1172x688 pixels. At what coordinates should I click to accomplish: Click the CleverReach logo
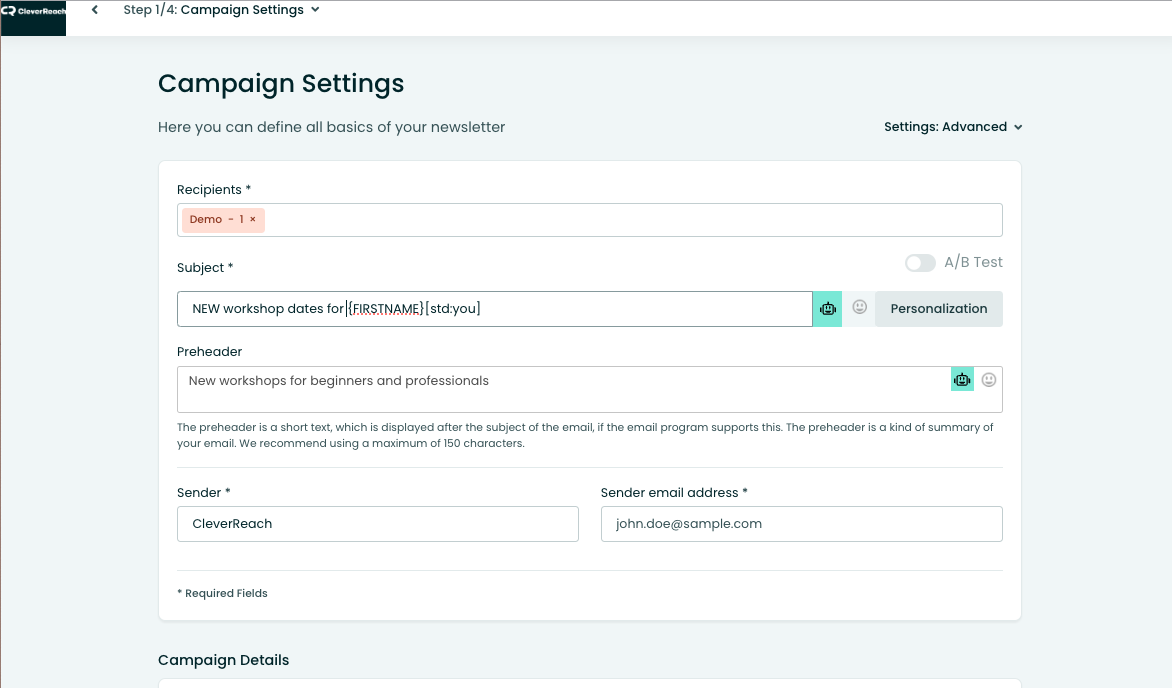pyautogui.click(x=33, y=11)
